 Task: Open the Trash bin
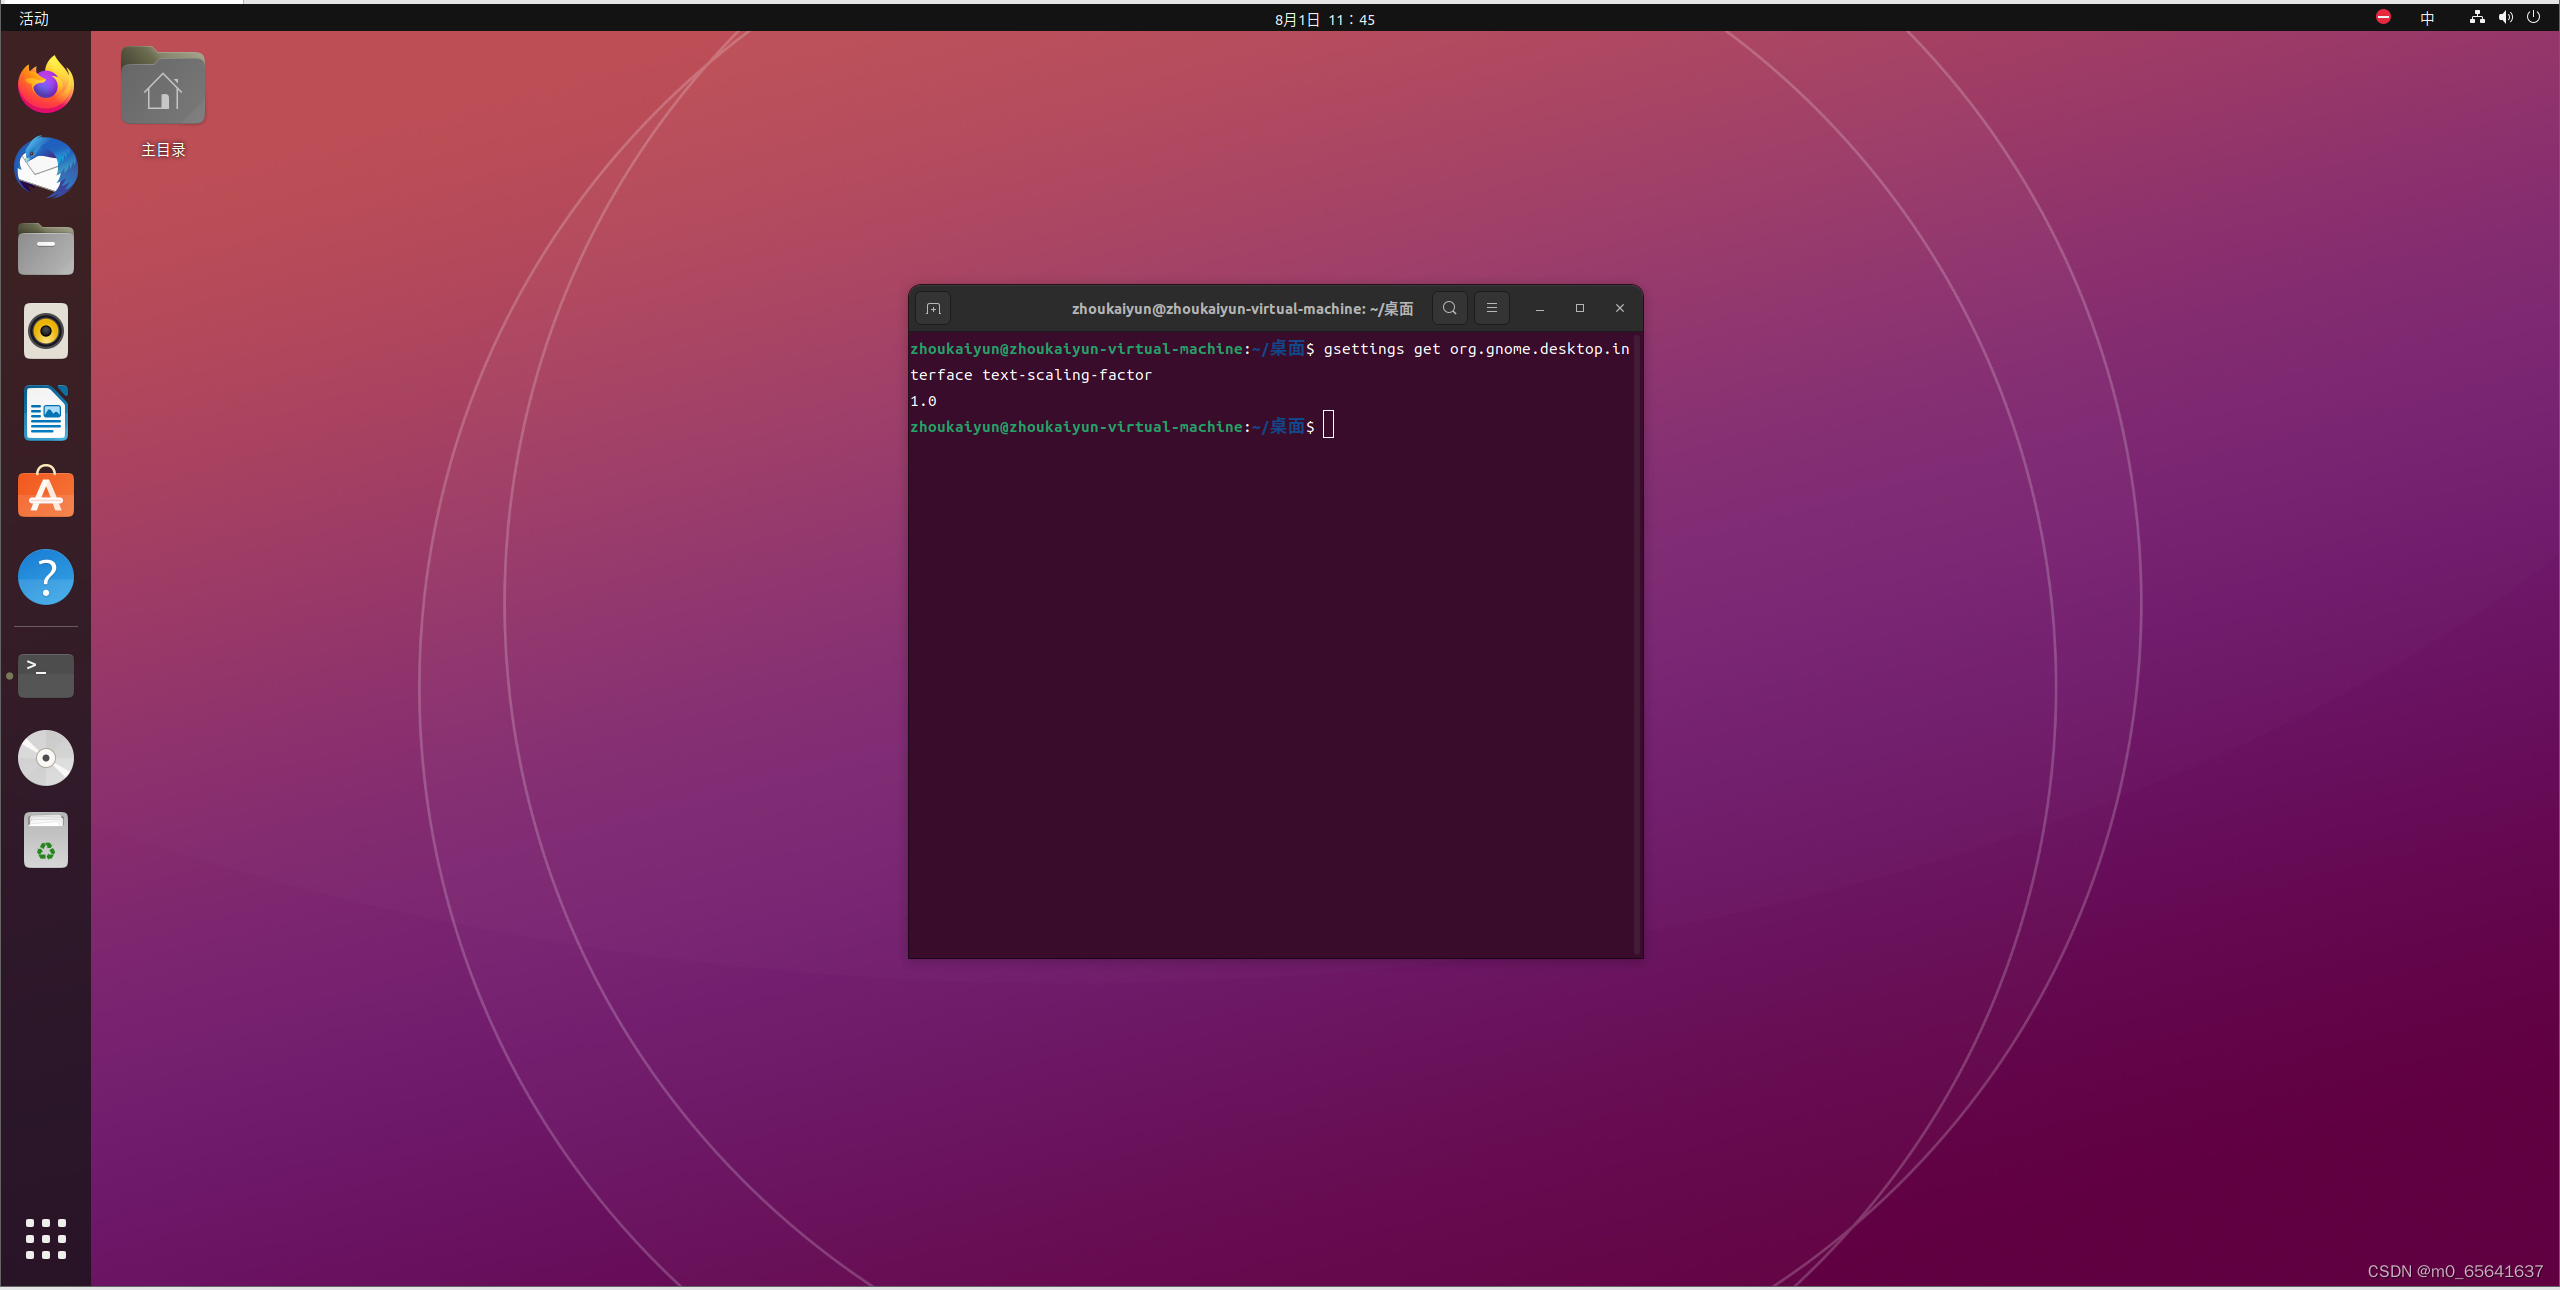tap(46, 840)
